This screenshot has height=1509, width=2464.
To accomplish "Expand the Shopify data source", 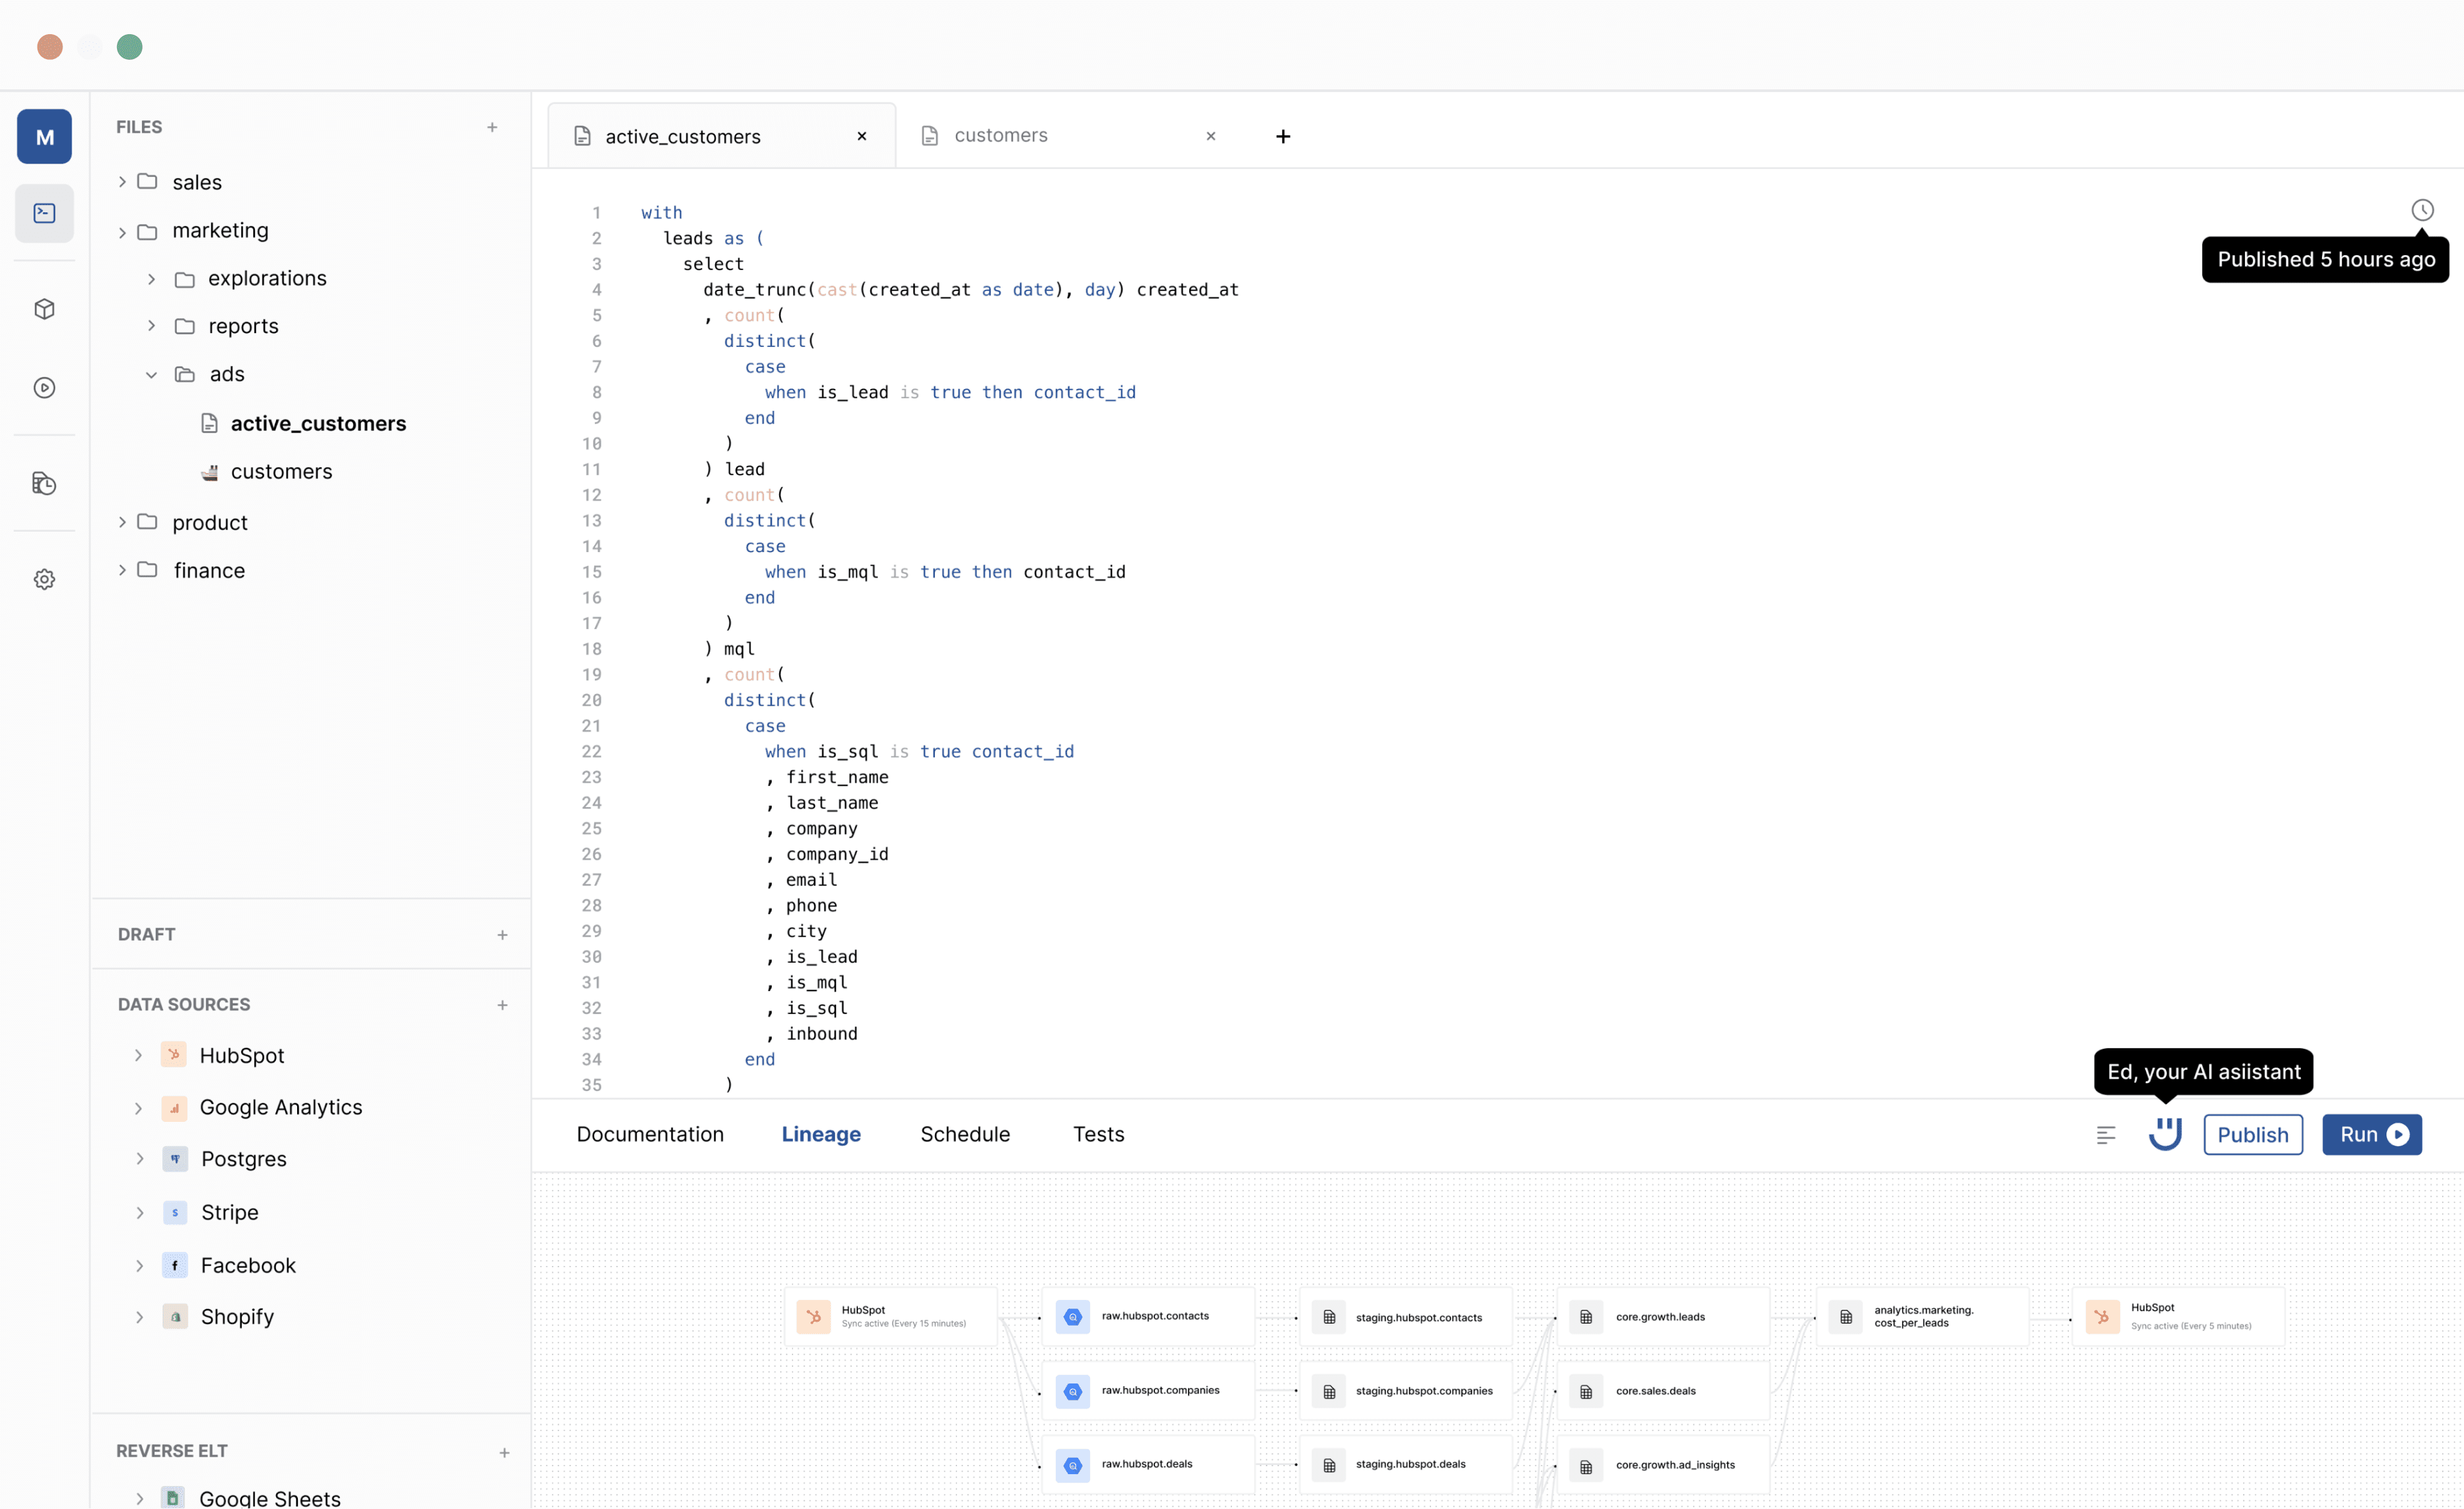I will (139, 1317).
